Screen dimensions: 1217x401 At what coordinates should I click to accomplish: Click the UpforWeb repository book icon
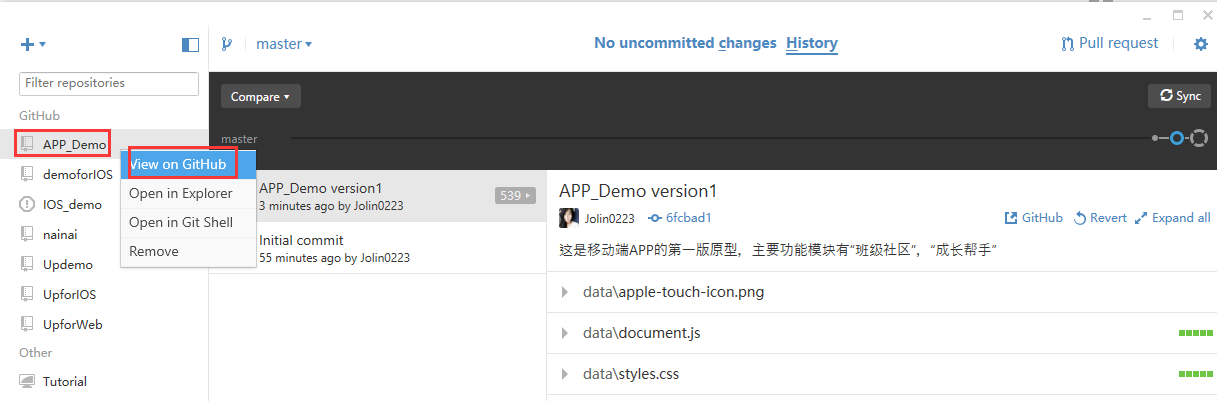27,324
